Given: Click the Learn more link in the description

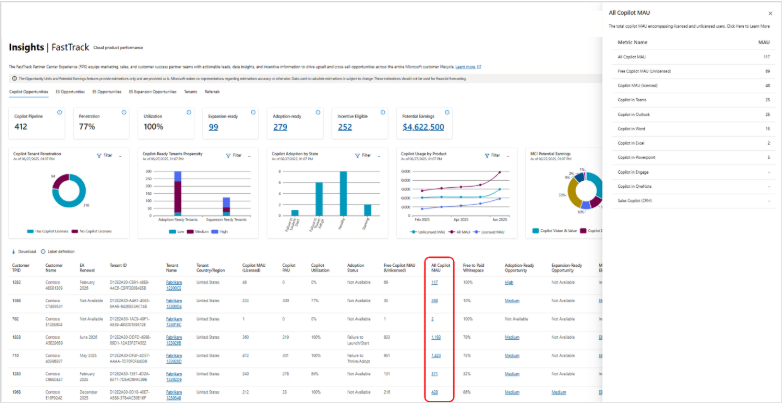Looking at the screenshot, I should pyautogui.click(x=468, y=67).
